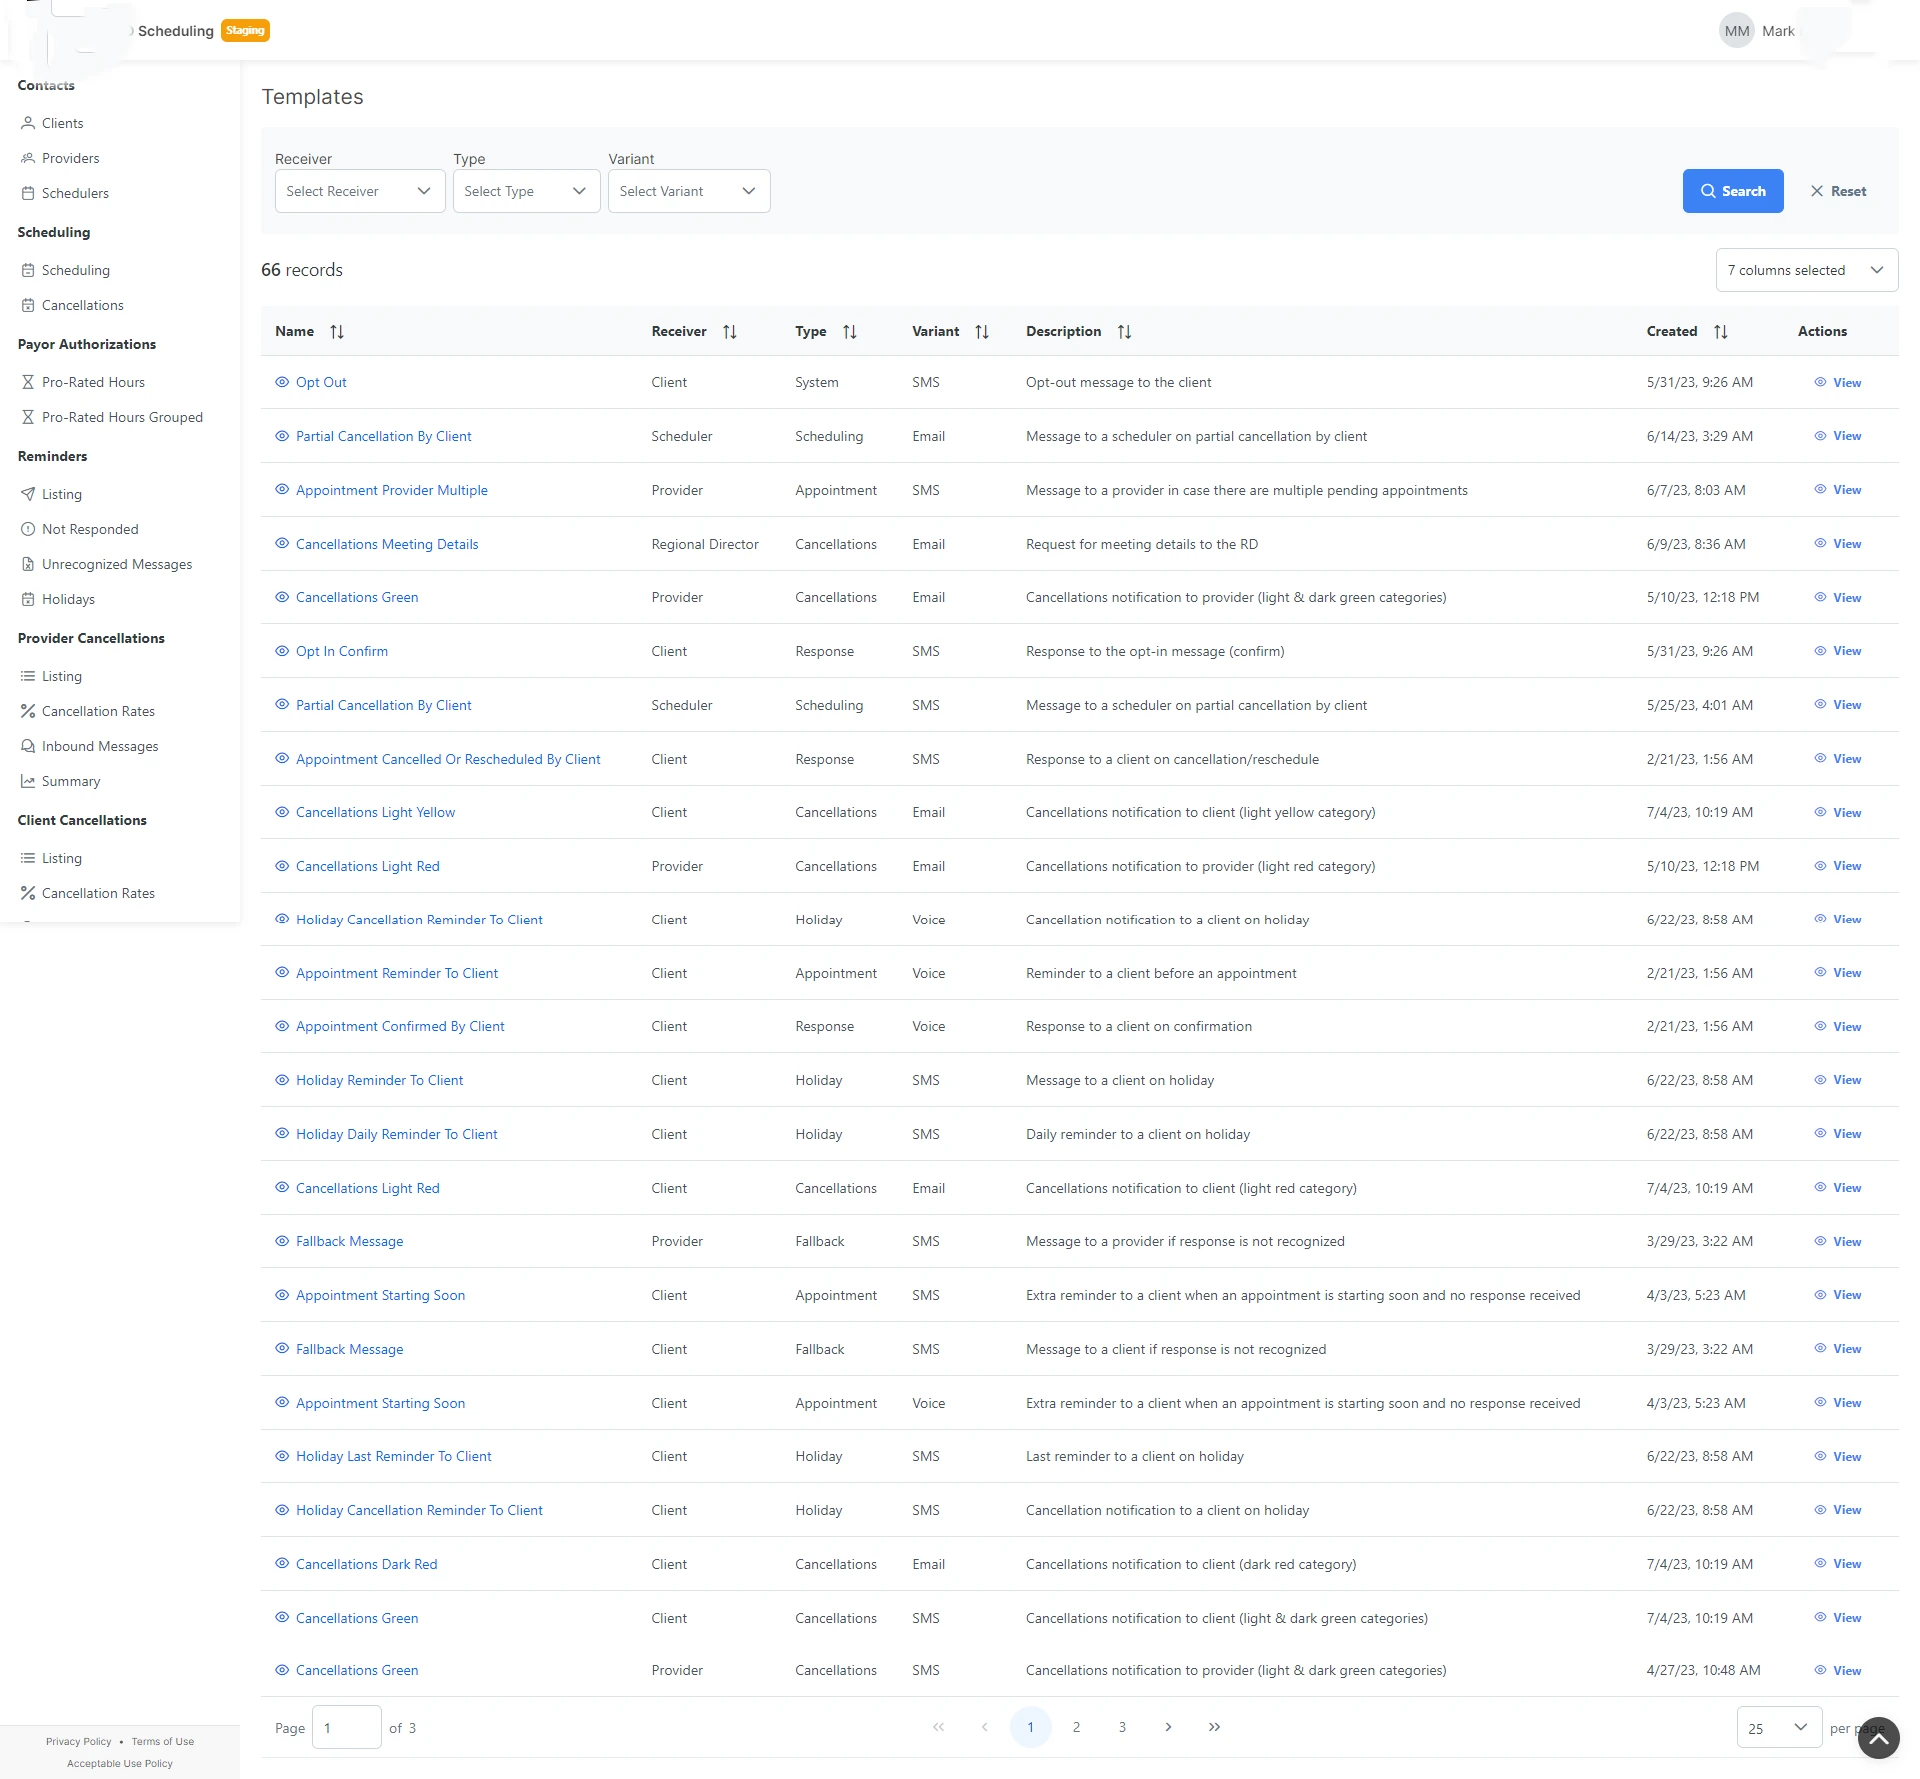Click the Reset button in filters
Image resolution: width=1920 pixels, height=1779 pixels.
tap(1838, 191)
